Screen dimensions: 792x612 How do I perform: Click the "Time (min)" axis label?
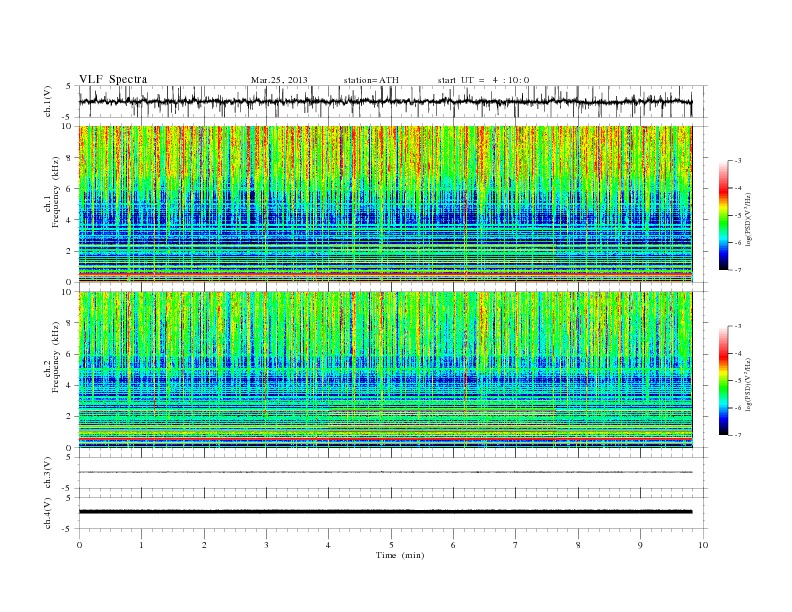pos(400,555)
